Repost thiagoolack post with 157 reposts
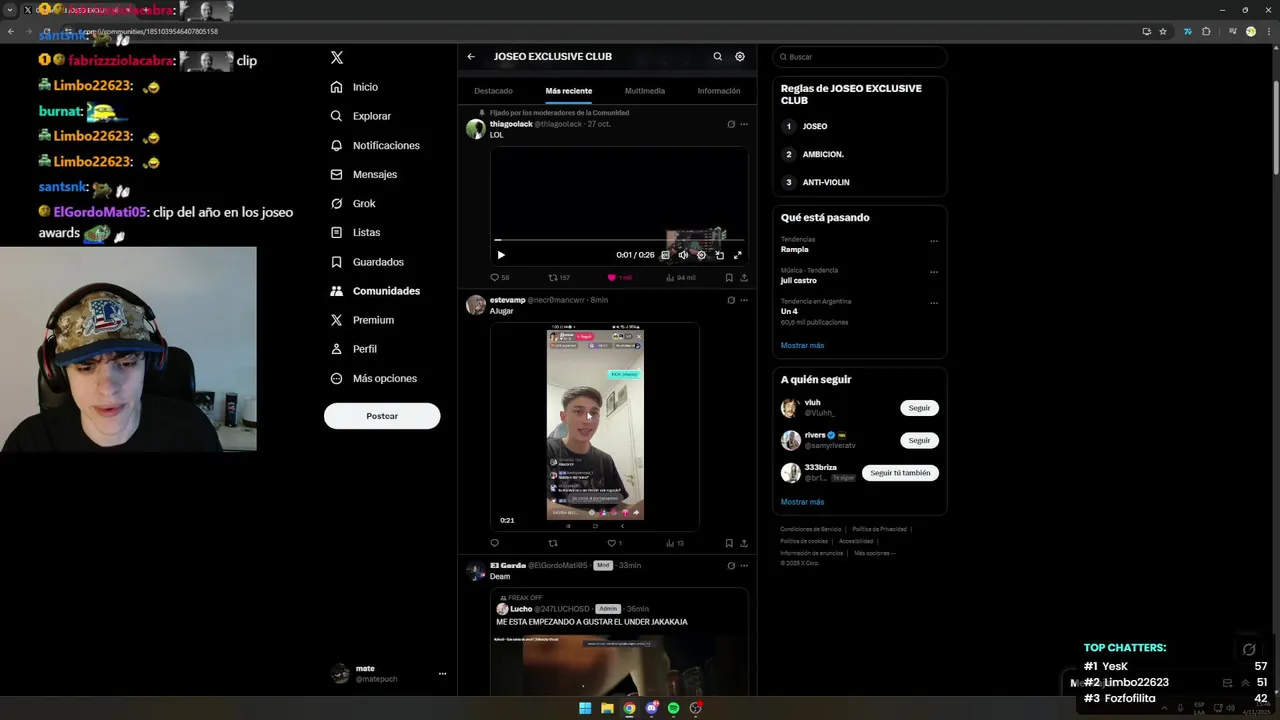Screen dimensions: 1280x720 click(x=559, y=278)
